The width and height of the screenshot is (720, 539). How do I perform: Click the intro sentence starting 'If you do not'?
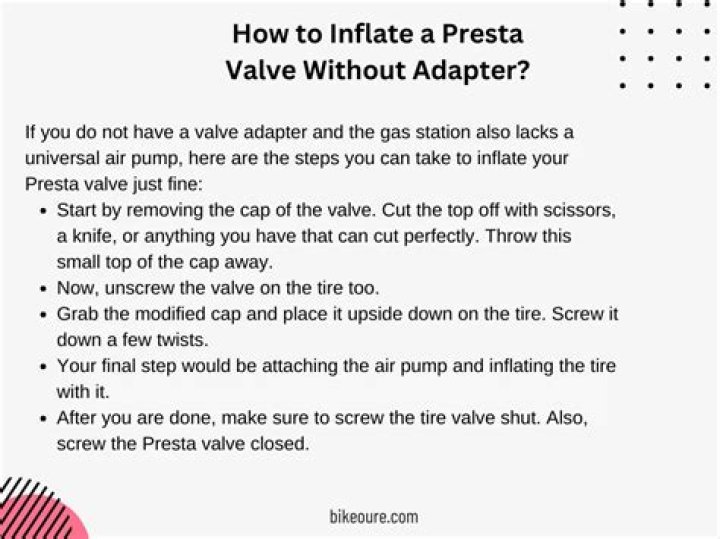point(300,133)
